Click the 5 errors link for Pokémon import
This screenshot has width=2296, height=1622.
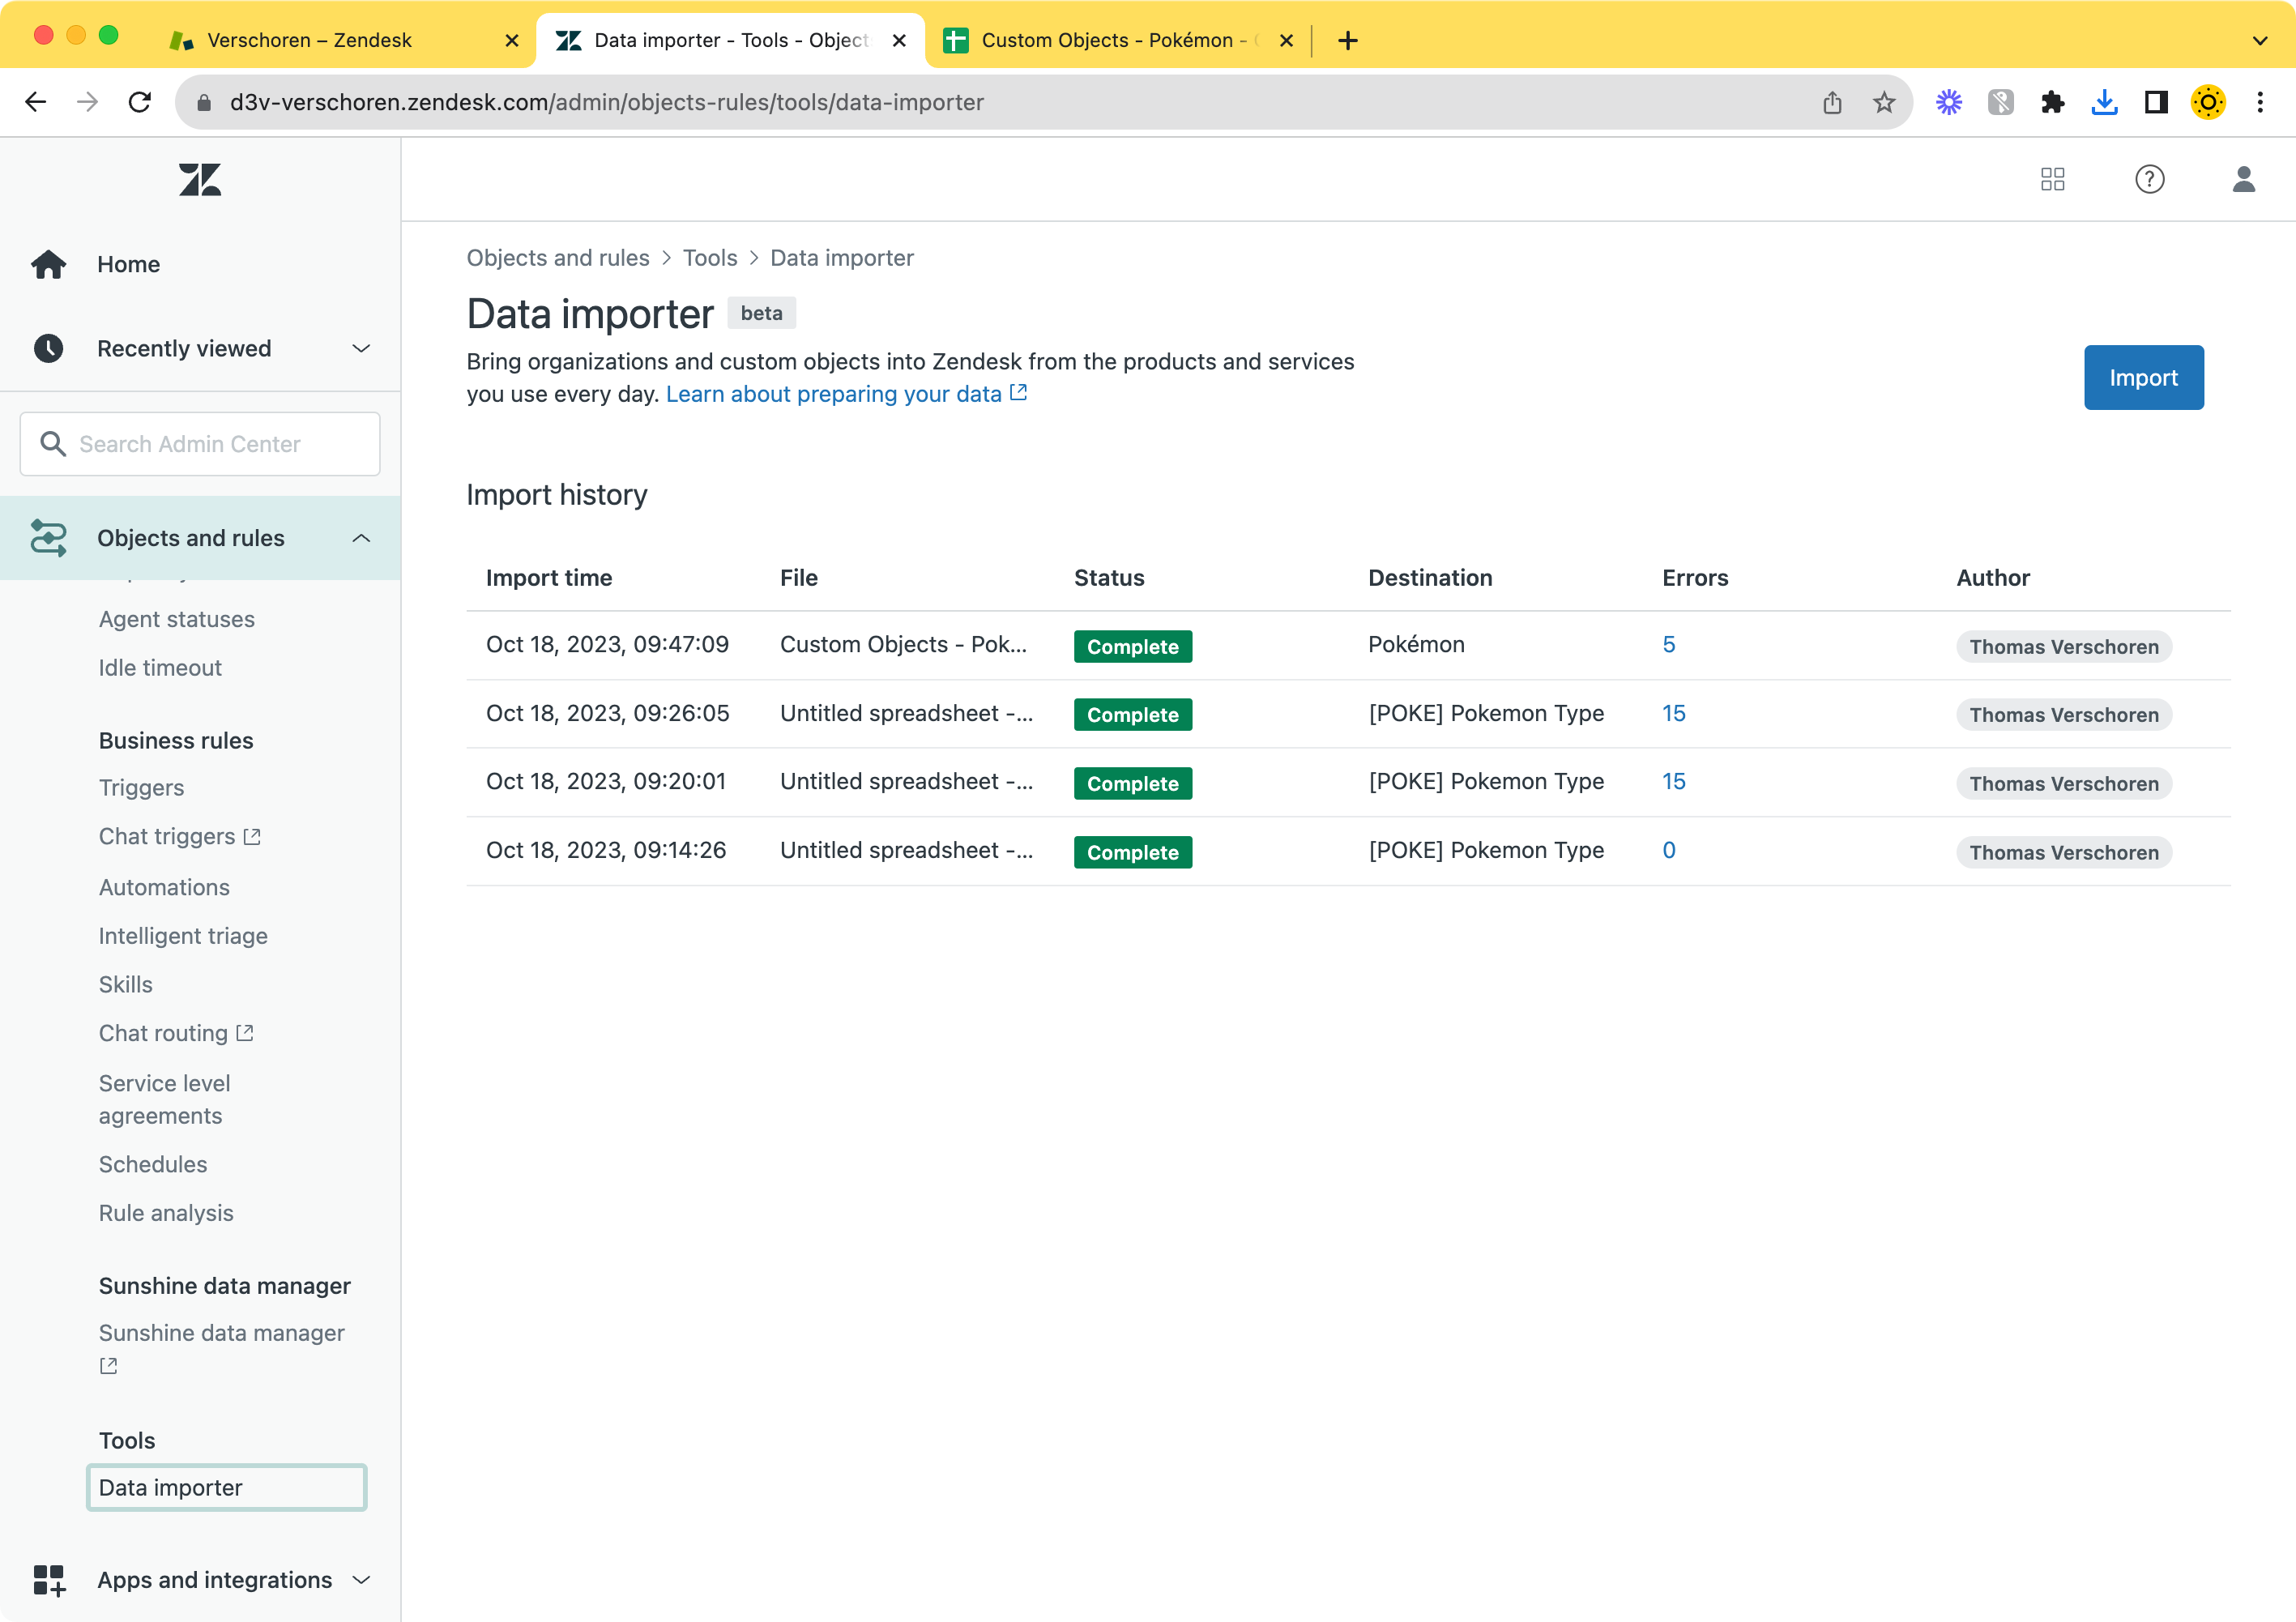coord(1669,644)
